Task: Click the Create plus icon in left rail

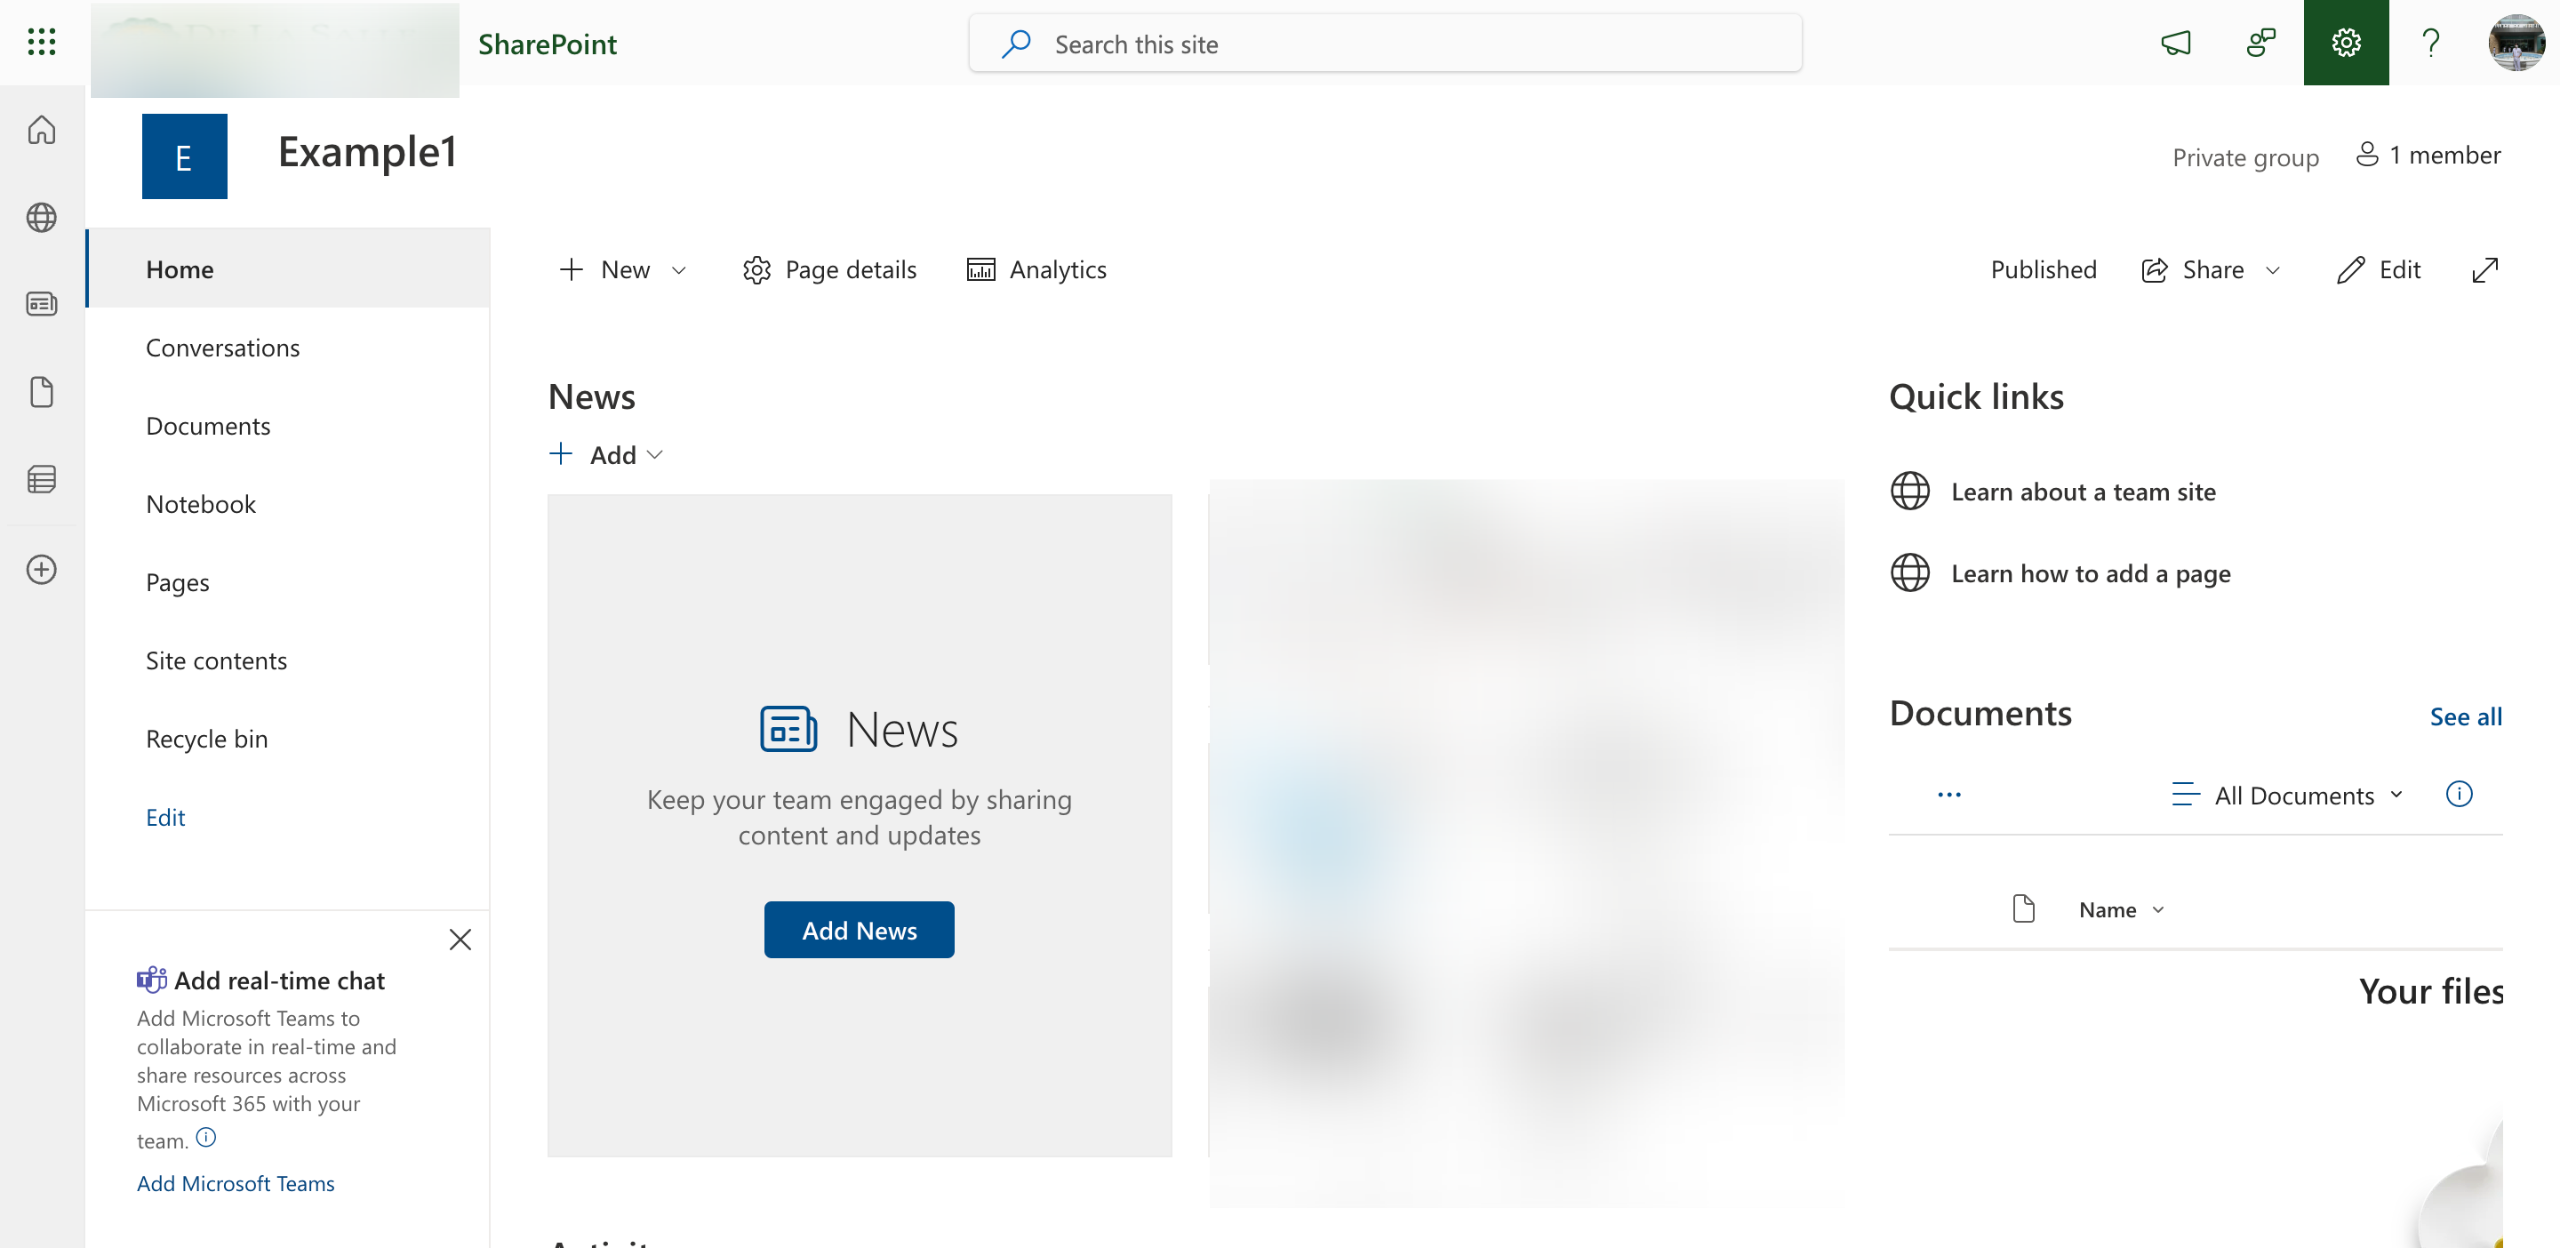Action: click(x=41, y=570)
